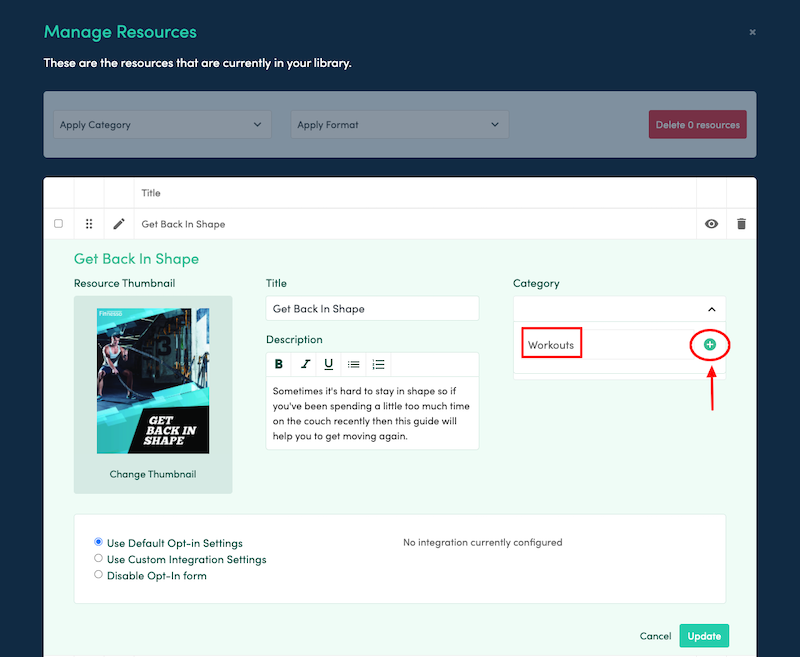The width and height of the screenshot is (800, 657).
Task: Click the Title column header
Action: [x=151, y=193]
